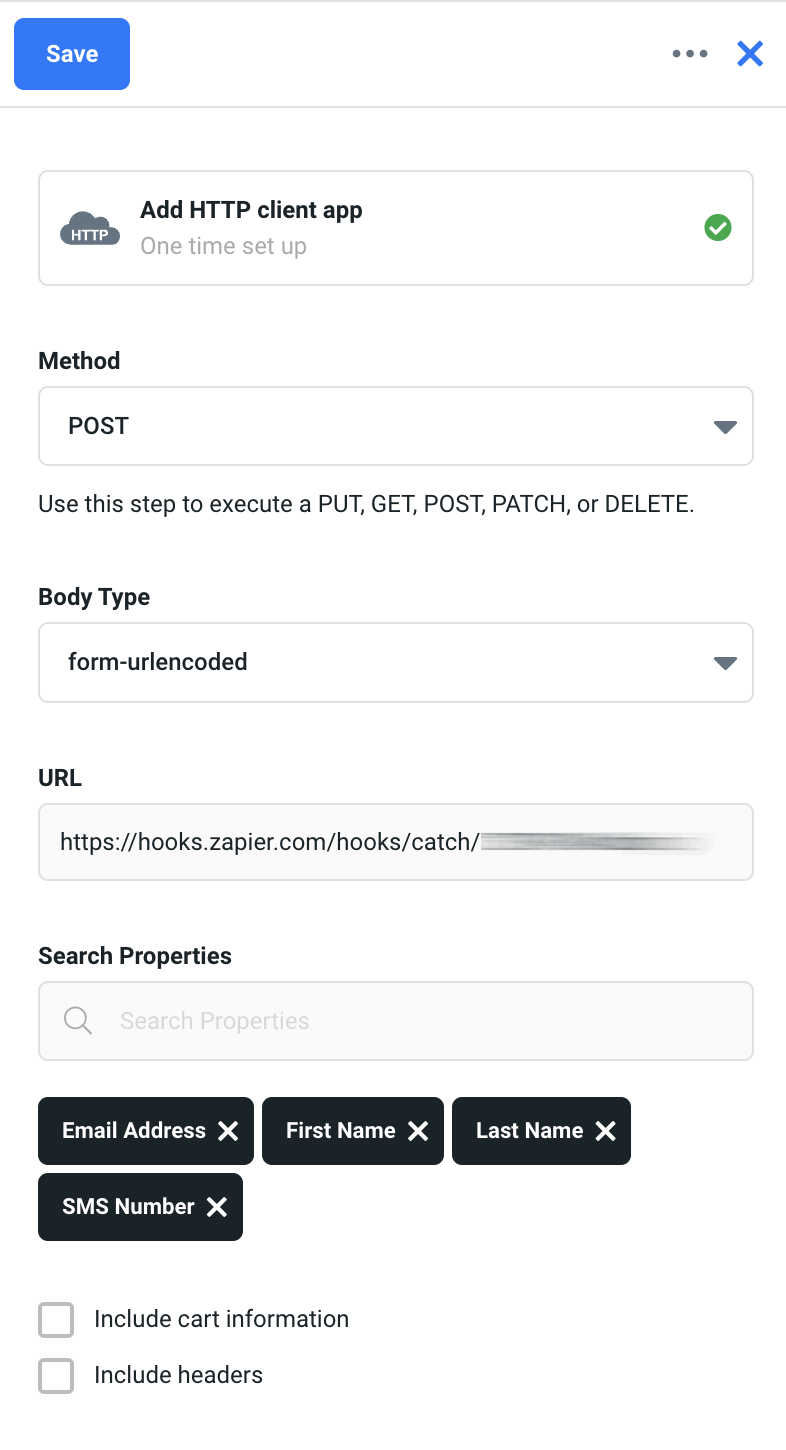Remove the SMS Number property tag

[216, 1207]
